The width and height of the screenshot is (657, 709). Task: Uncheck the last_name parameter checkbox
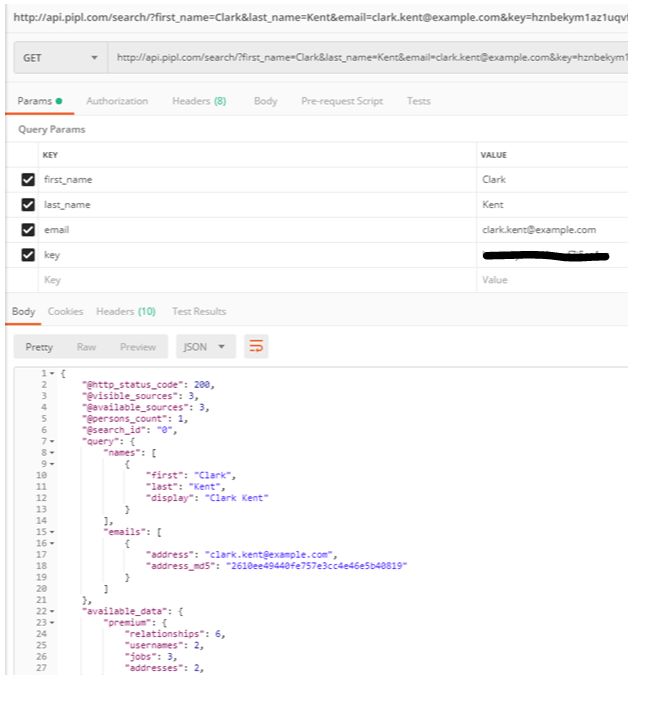(x=28, y=205)
